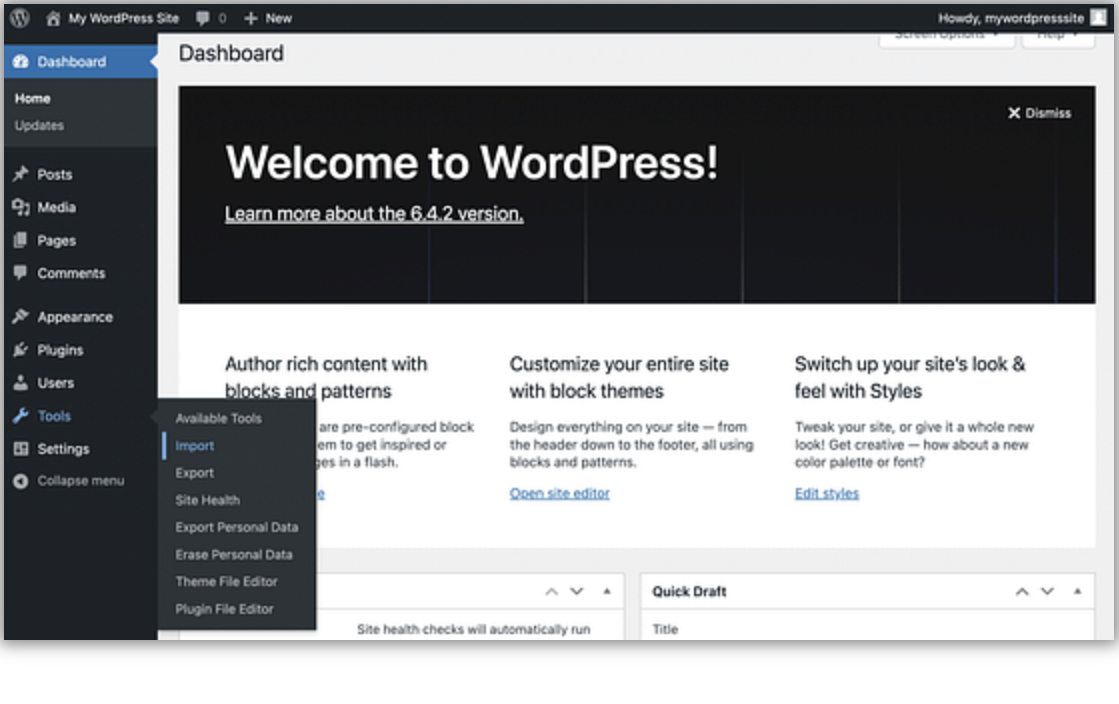Open Site Health from Tools flyout
The height and width of the screenshot is (704, 1119).
coord(208,500)
